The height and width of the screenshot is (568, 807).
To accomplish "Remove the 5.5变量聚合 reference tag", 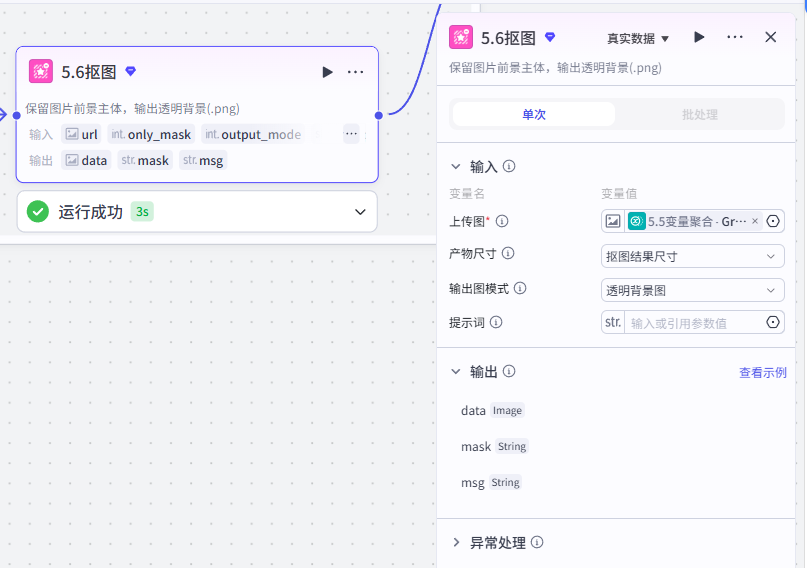I will click(x=755, y=221).
